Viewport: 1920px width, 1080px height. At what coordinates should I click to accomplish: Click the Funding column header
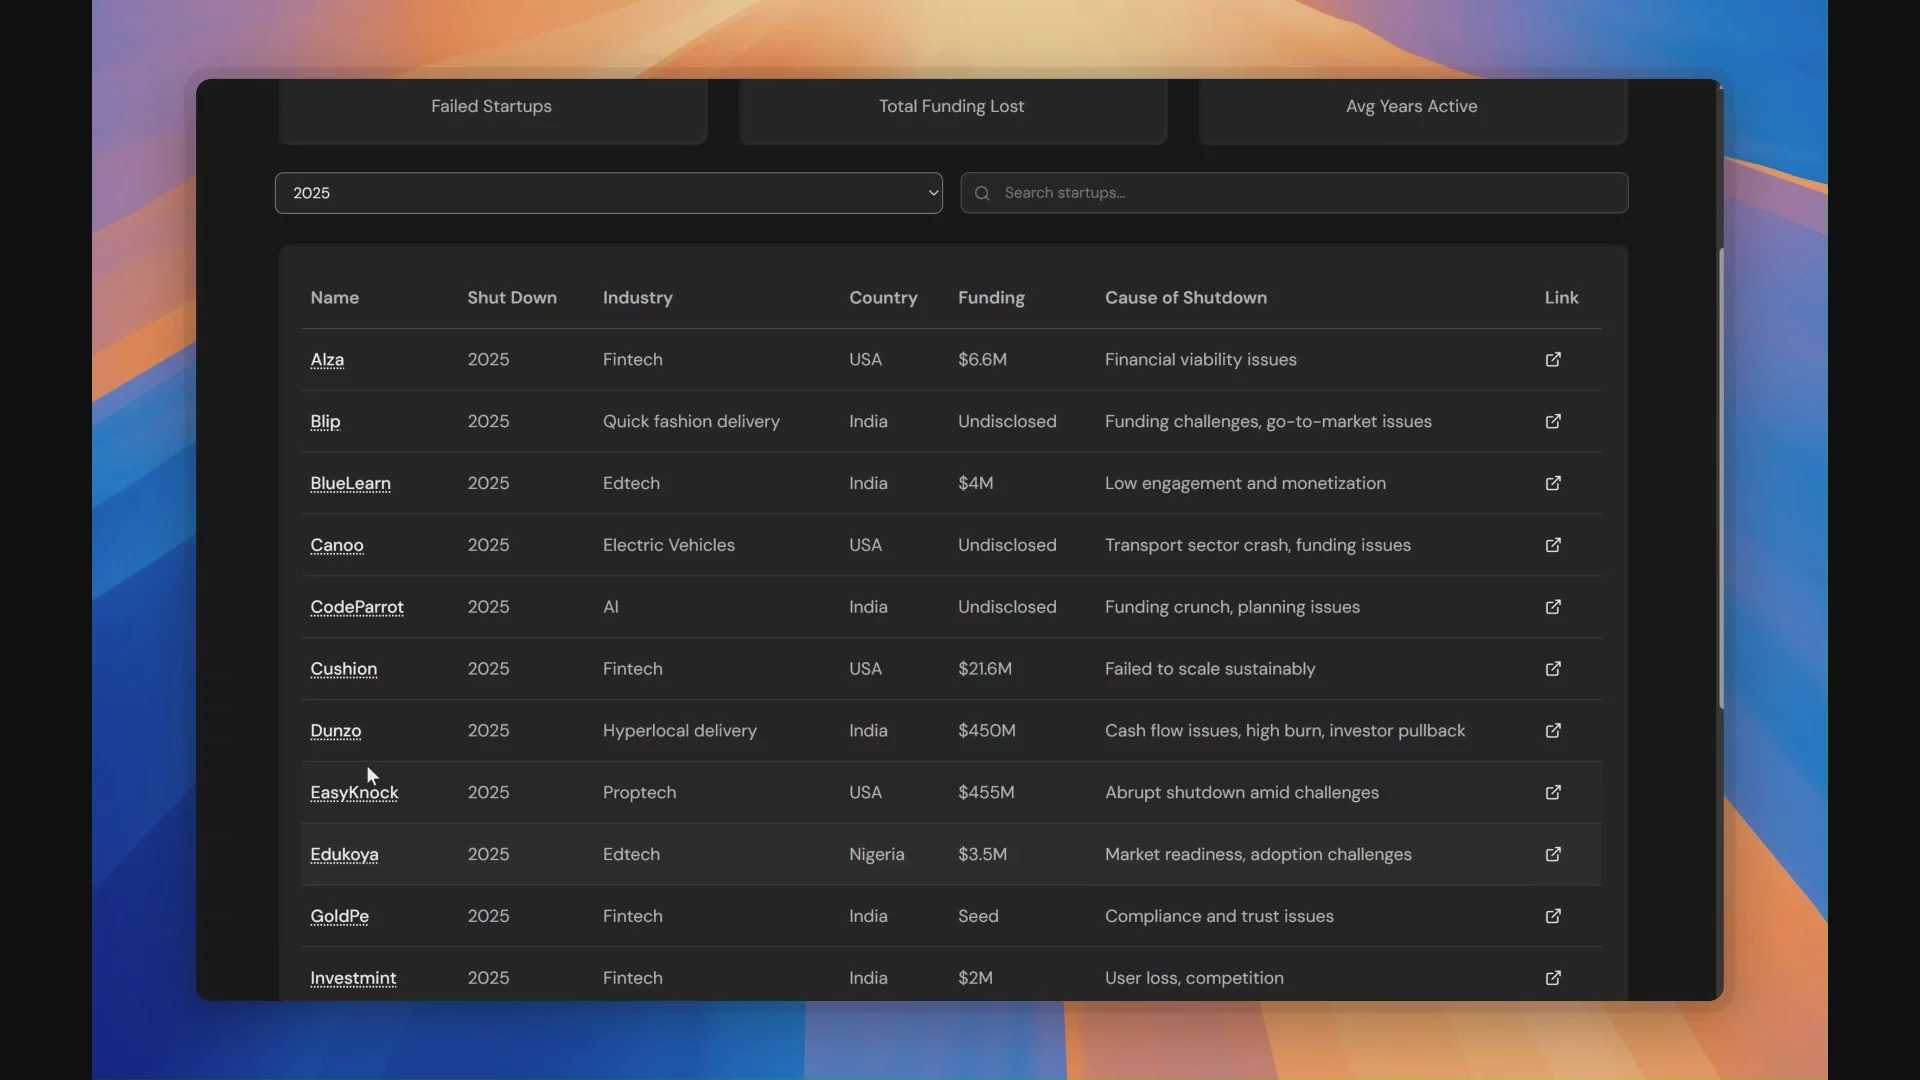point(990,298)
